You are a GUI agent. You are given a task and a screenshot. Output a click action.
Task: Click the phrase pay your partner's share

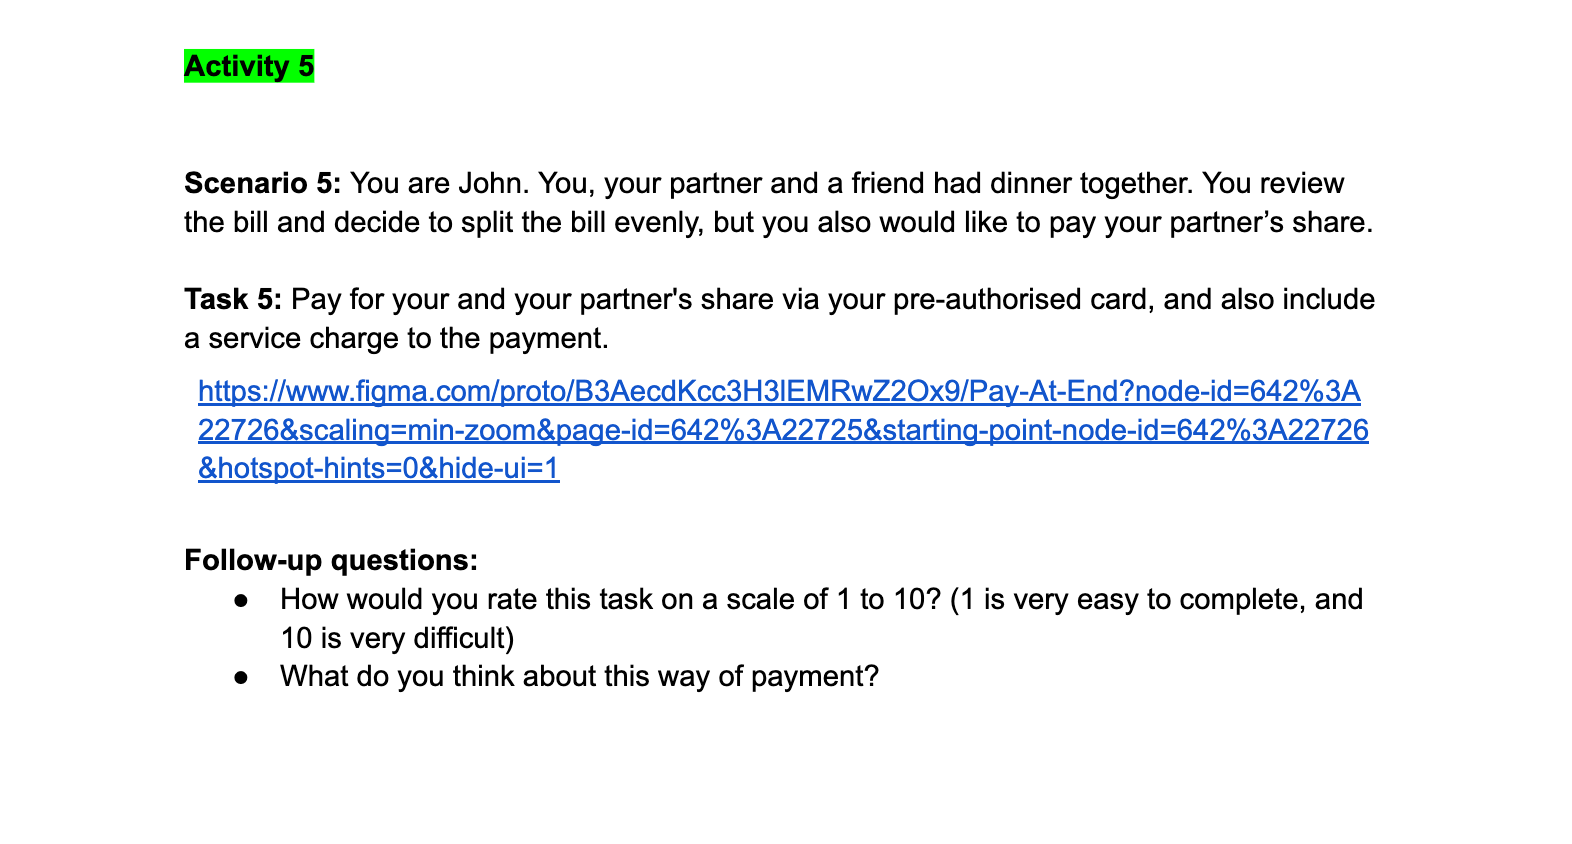point(1210,222)
